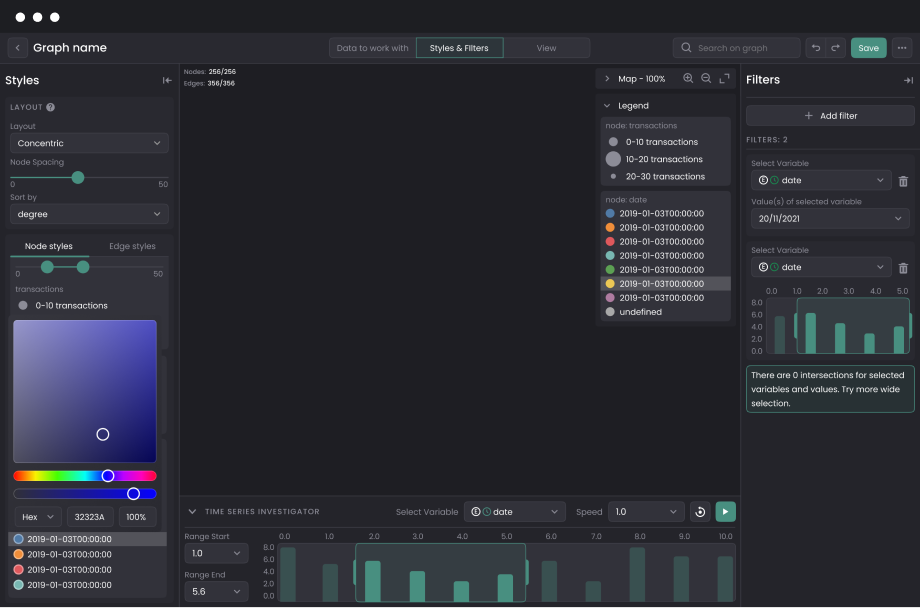Select the blue date row in Styles list
The height and width of the screenshot is (608, 920).
pos(87,539)
